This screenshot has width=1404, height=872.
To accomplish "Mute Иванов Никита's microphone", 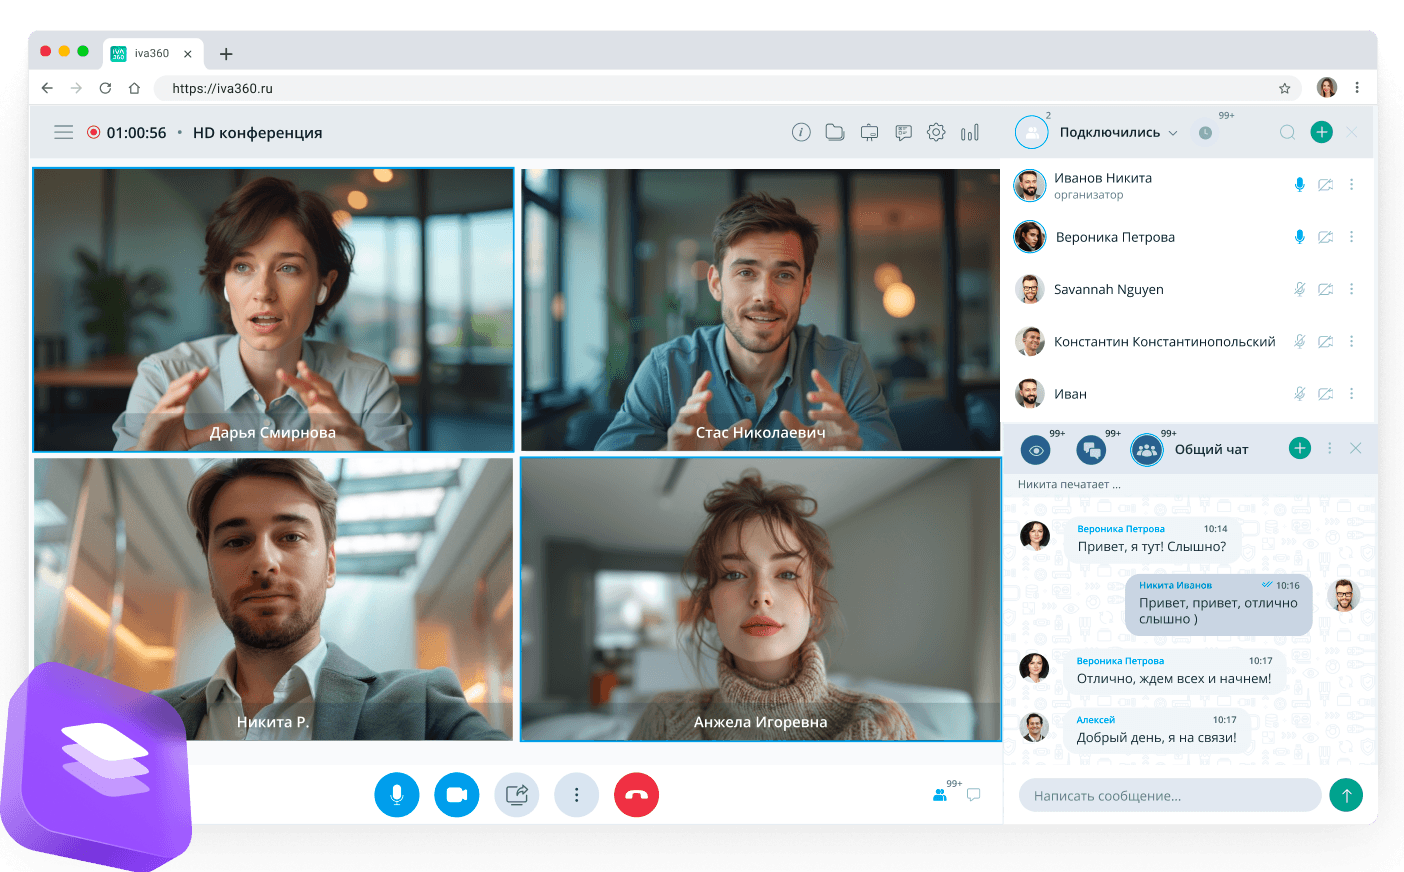I will click(1299, 185).
